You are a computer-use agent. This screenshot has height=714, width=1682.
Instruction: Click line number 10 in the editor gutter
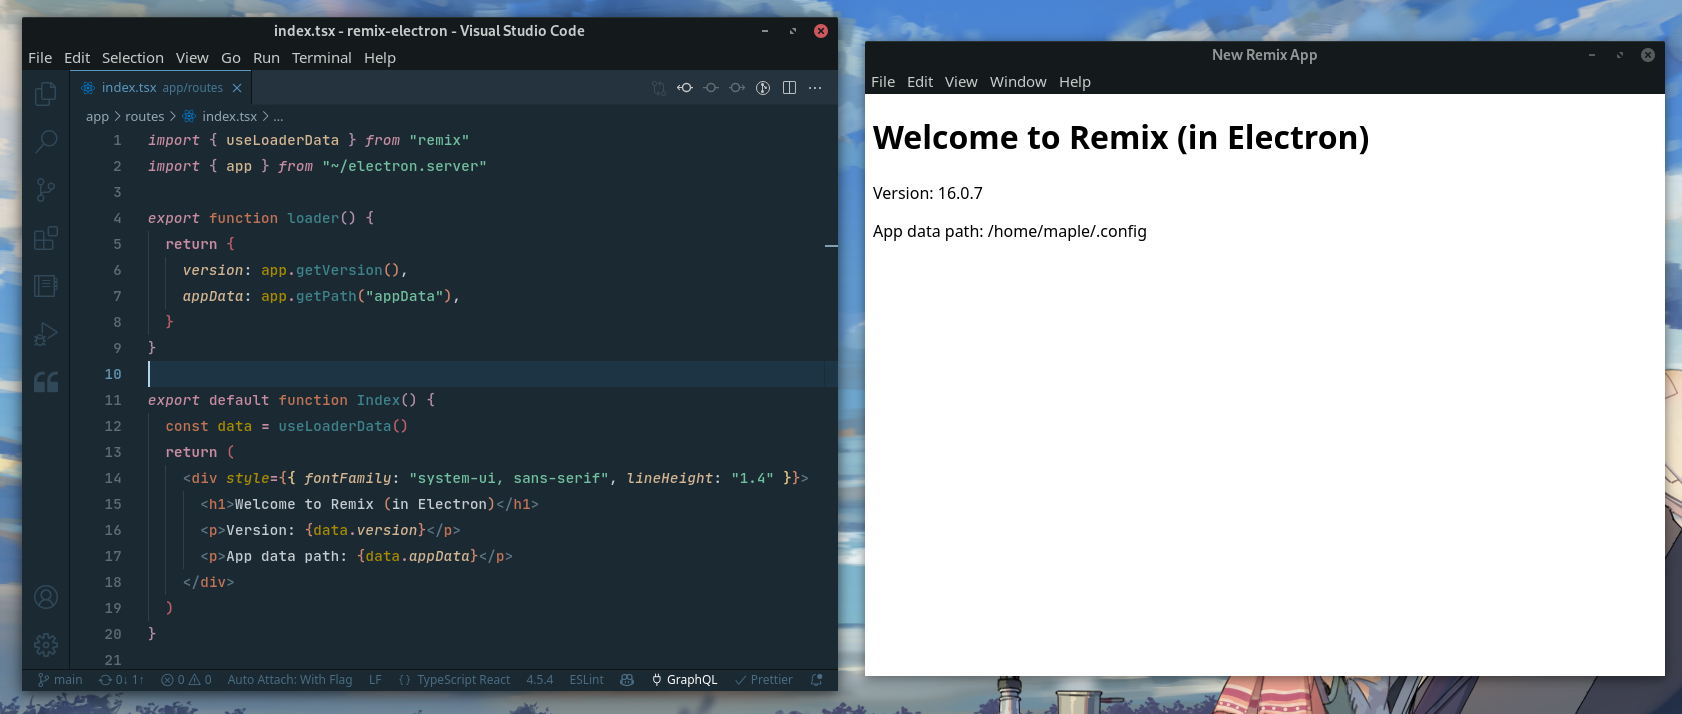pos(113,374)
